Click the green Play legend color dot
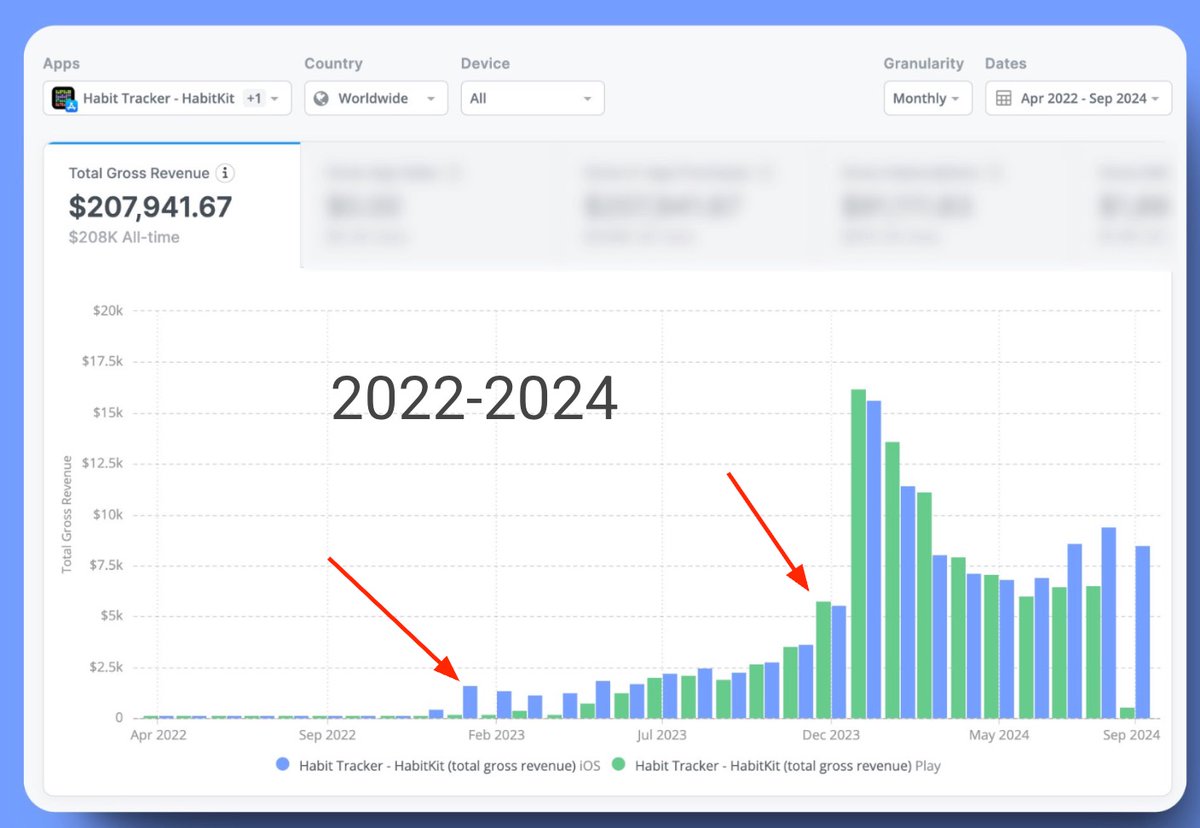This screenshot has width=1200, height=828. click(619, 766)
